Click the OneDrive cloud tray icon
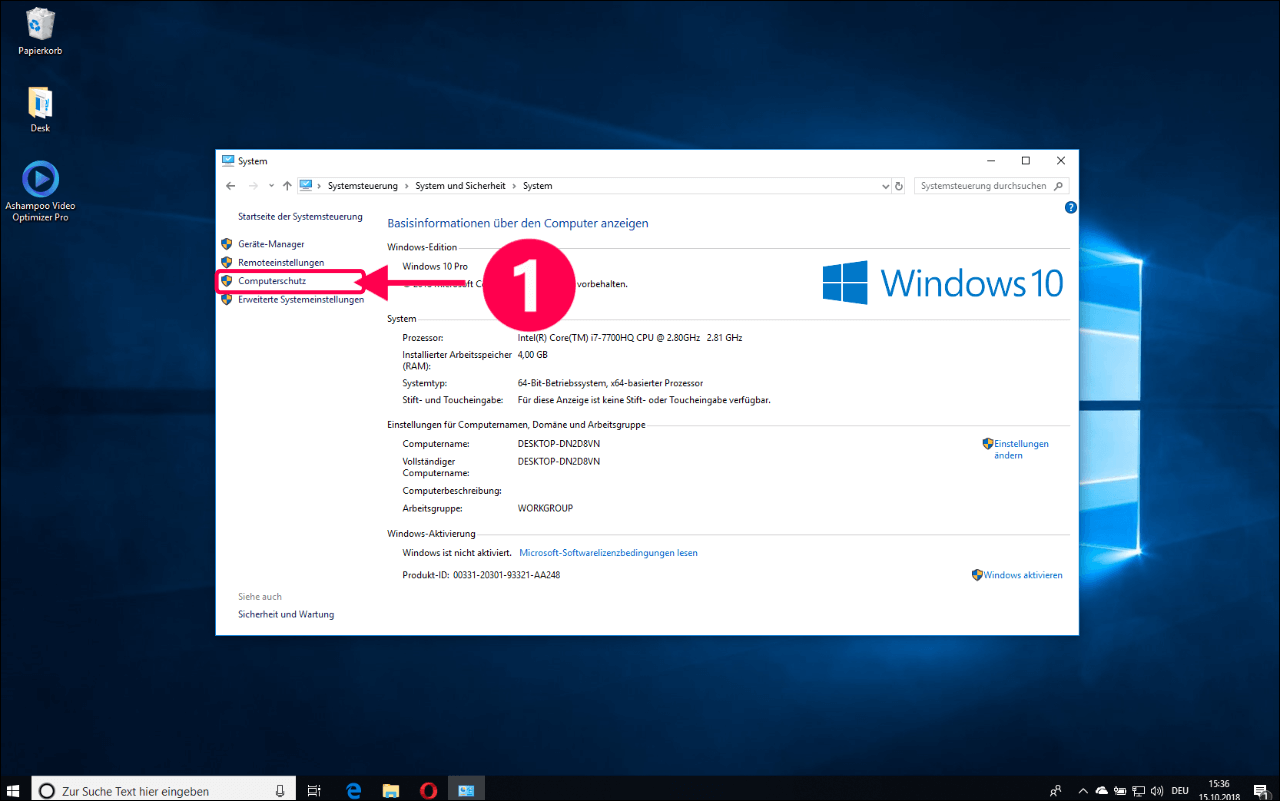Viewport: 1280px width, 801px height. tap(1102, 790)
